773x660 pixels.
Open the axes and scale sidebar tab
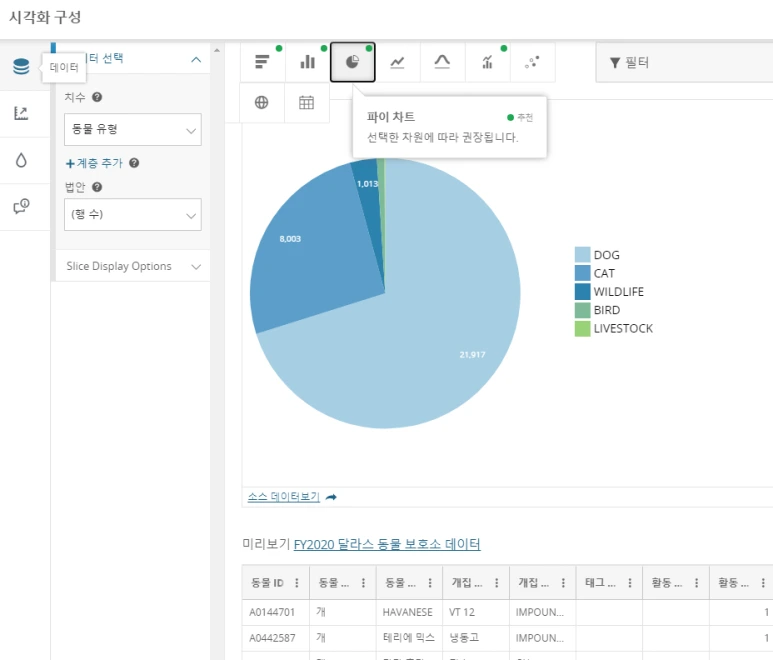click(x=21, y=113)
